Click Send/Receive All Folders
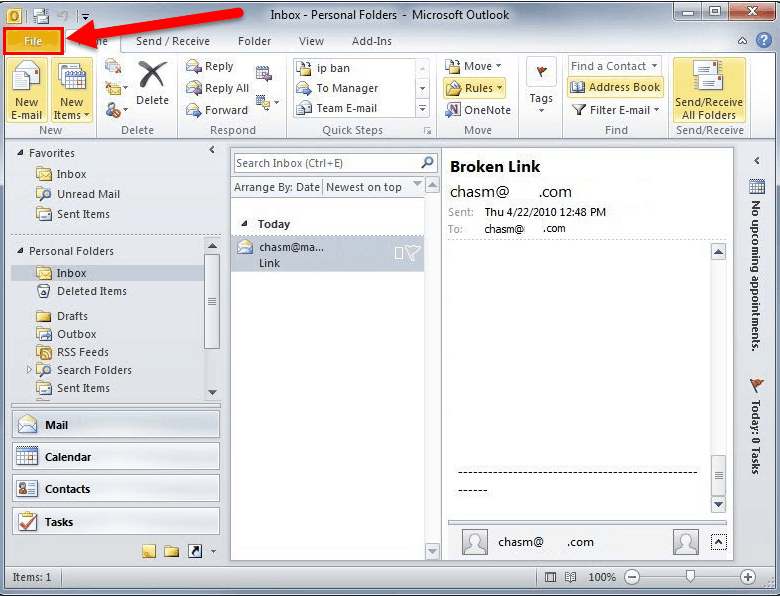This screenshot has width=780, height=597. point(709,90)
